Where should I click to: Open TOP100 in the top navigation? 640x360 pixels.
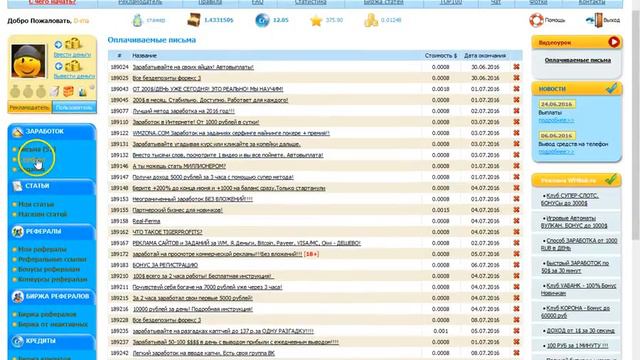[x=451, y=2]
